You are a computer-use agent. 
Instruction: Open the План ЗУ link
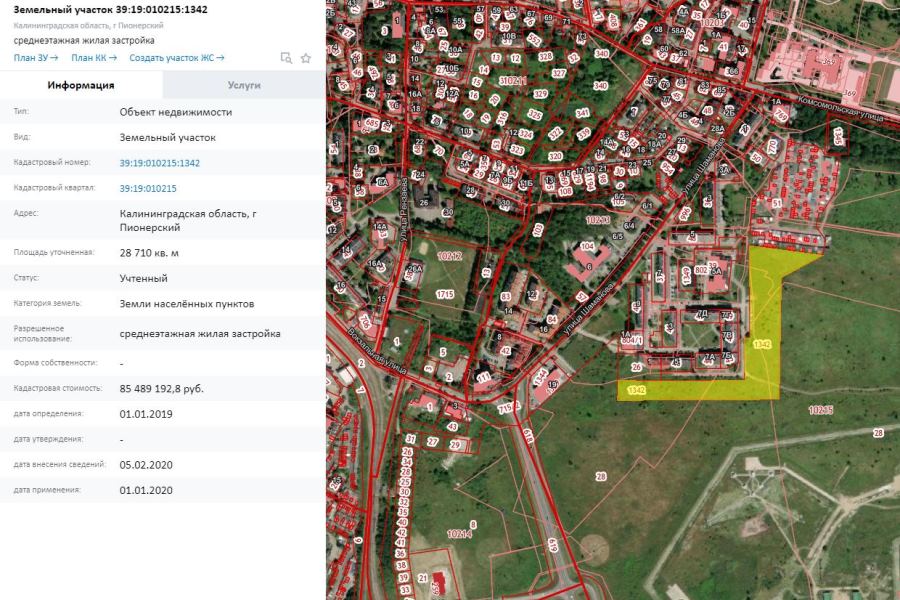pyautogui.click(x=36, y=58)
